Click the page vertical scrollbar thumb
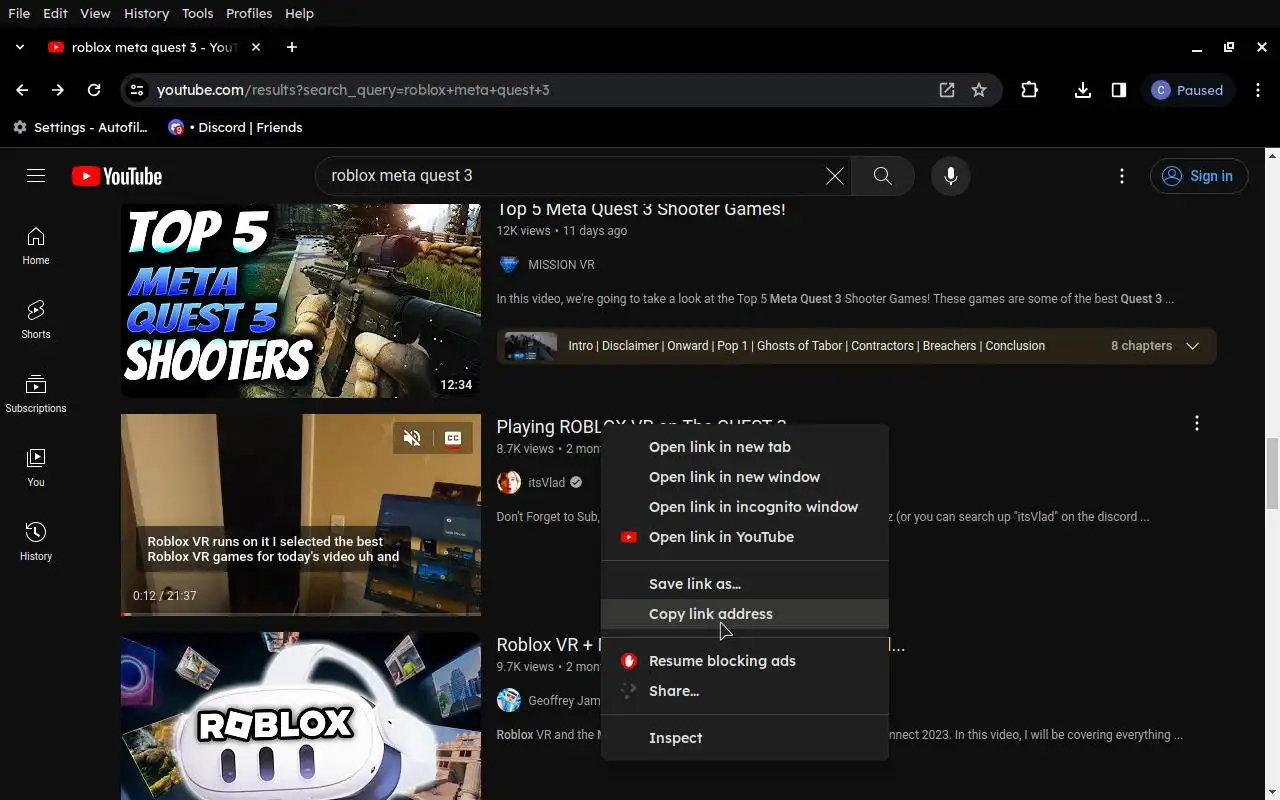The image size is (1280, 800). point(1272,474)
